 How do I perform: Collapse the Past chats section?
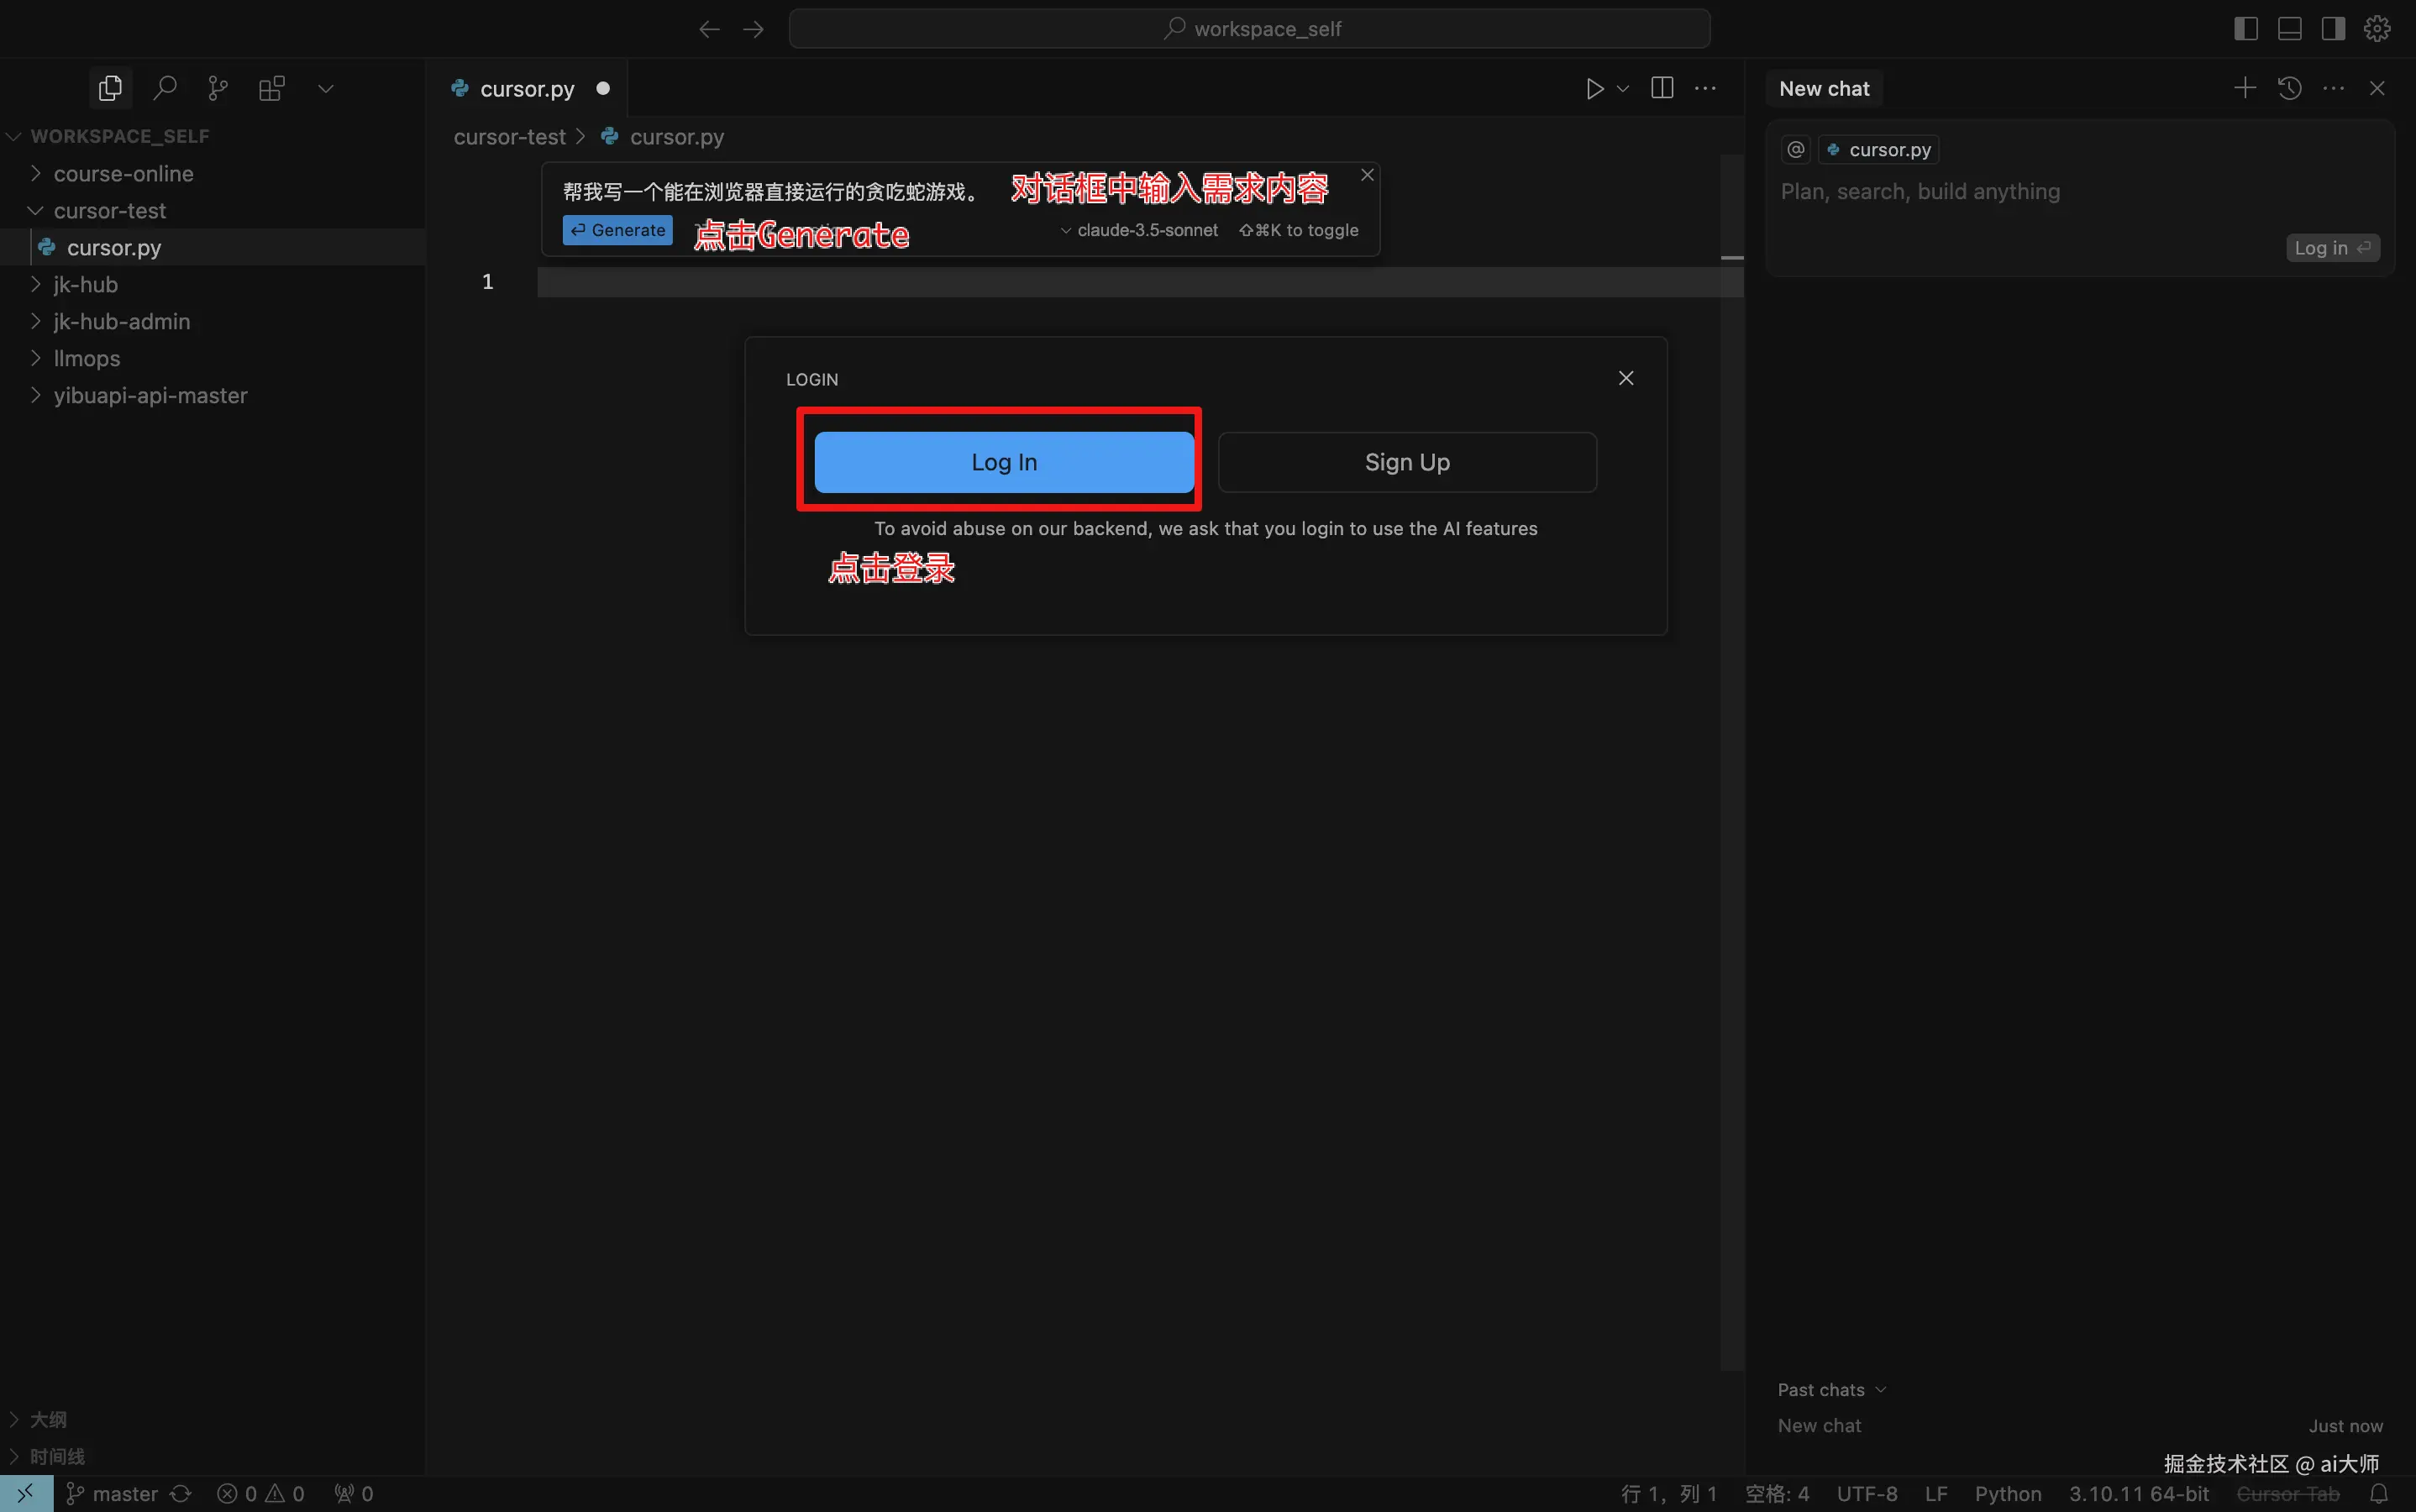[x=1831, y=1390]
